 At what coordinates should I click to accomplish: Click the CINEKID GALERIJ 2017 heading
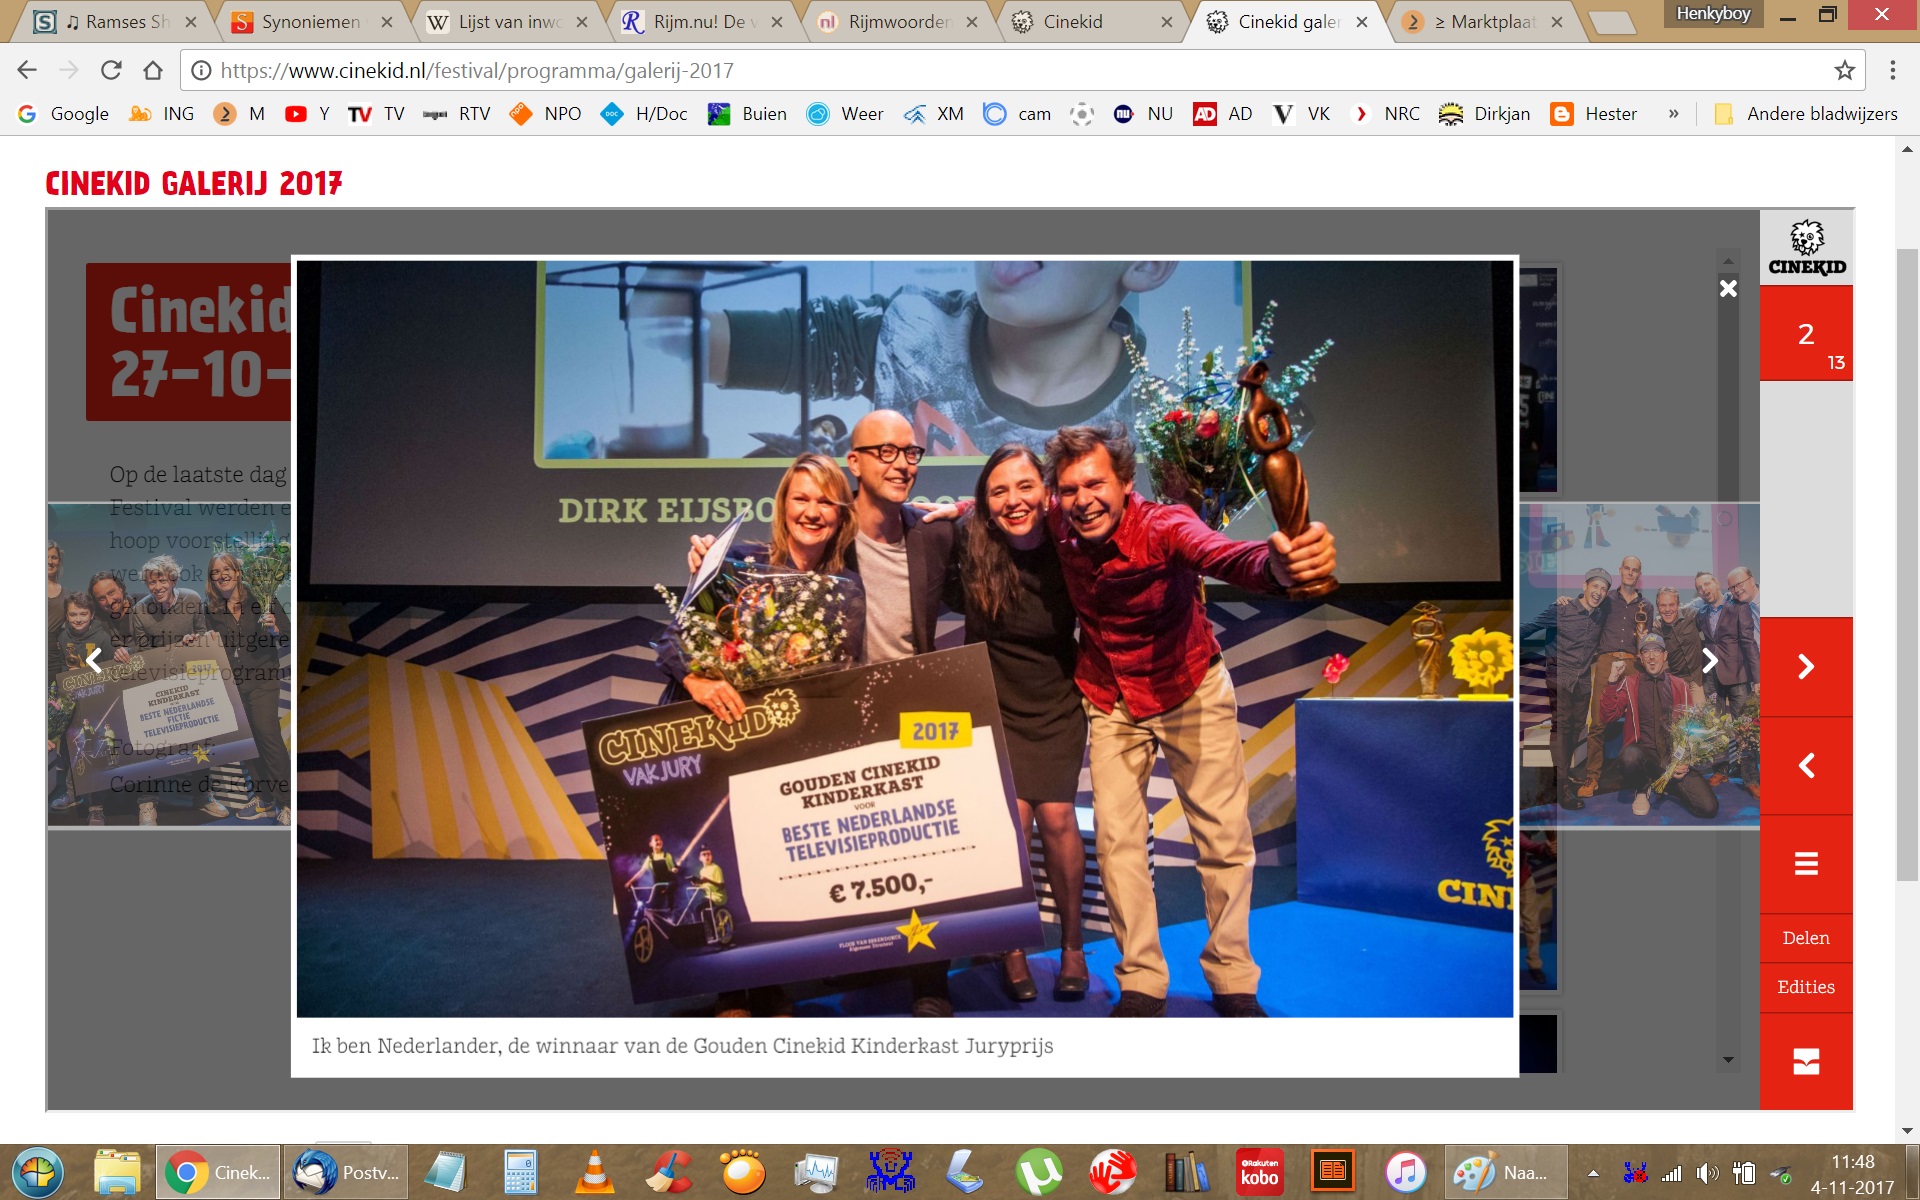tap(194, 184)
